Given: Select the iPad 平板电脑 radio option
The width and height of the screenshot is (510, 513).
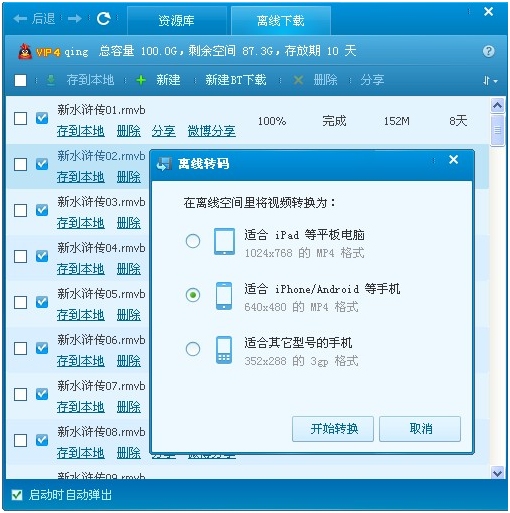Looking at the screenshot, I should 193,241.
